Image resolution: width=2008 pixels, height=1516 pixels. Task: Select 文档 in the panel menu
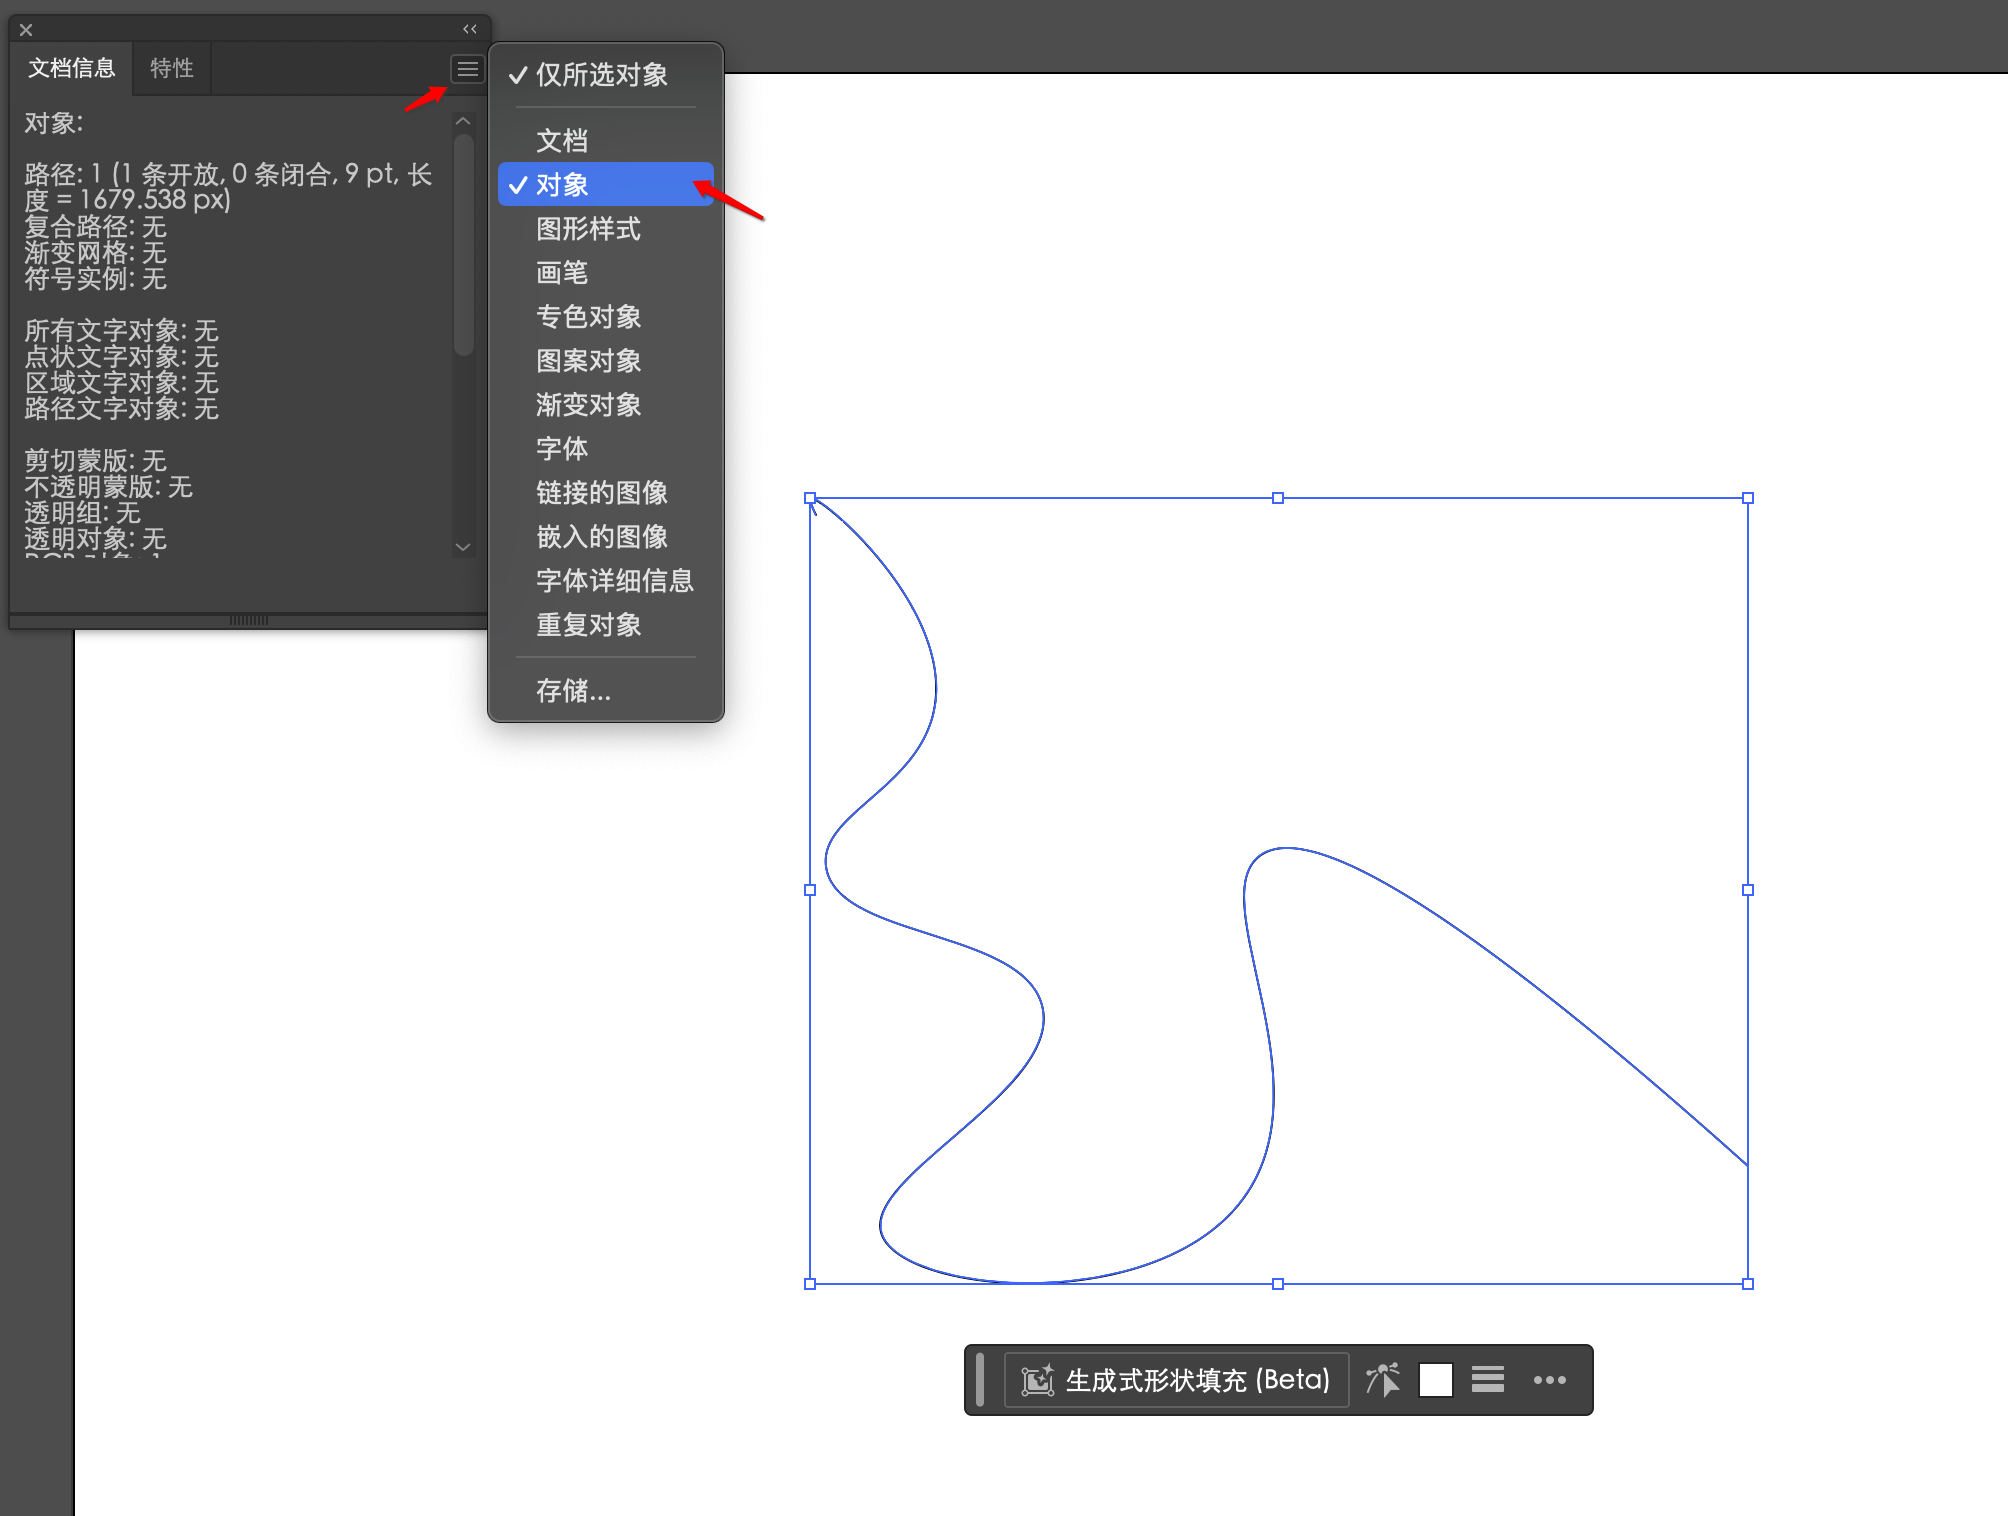(562, 140)
